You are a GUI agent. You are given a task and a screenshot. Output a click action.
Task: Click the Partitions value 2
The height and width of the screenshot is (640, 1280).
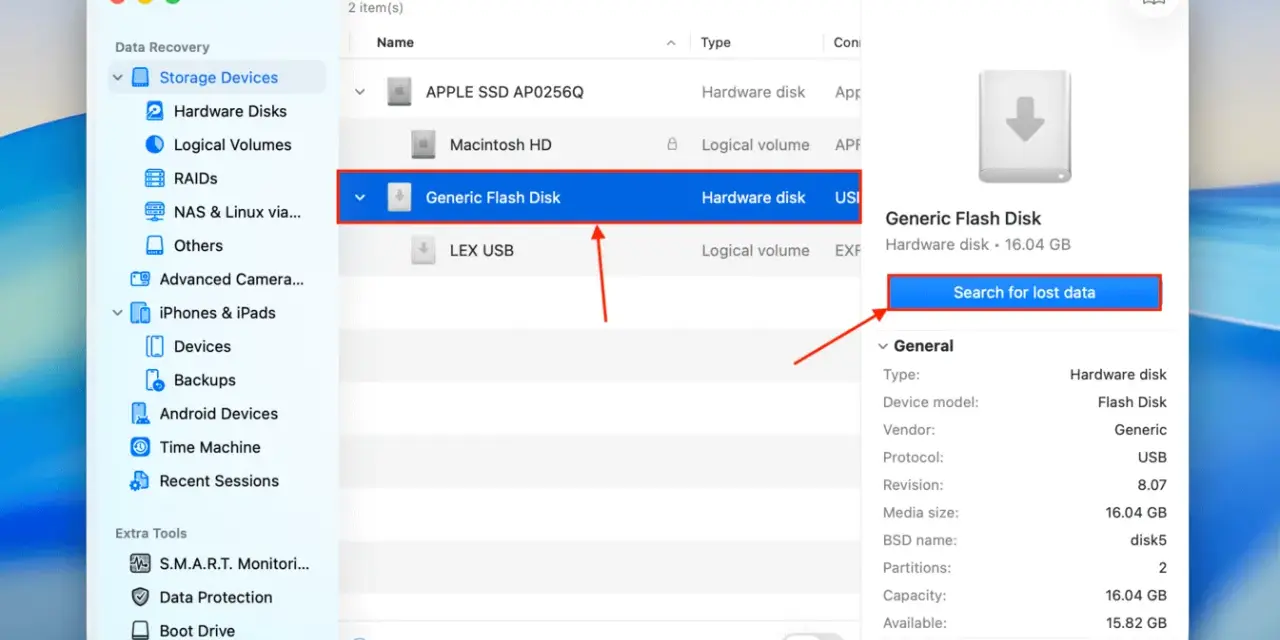(1162, 568)
